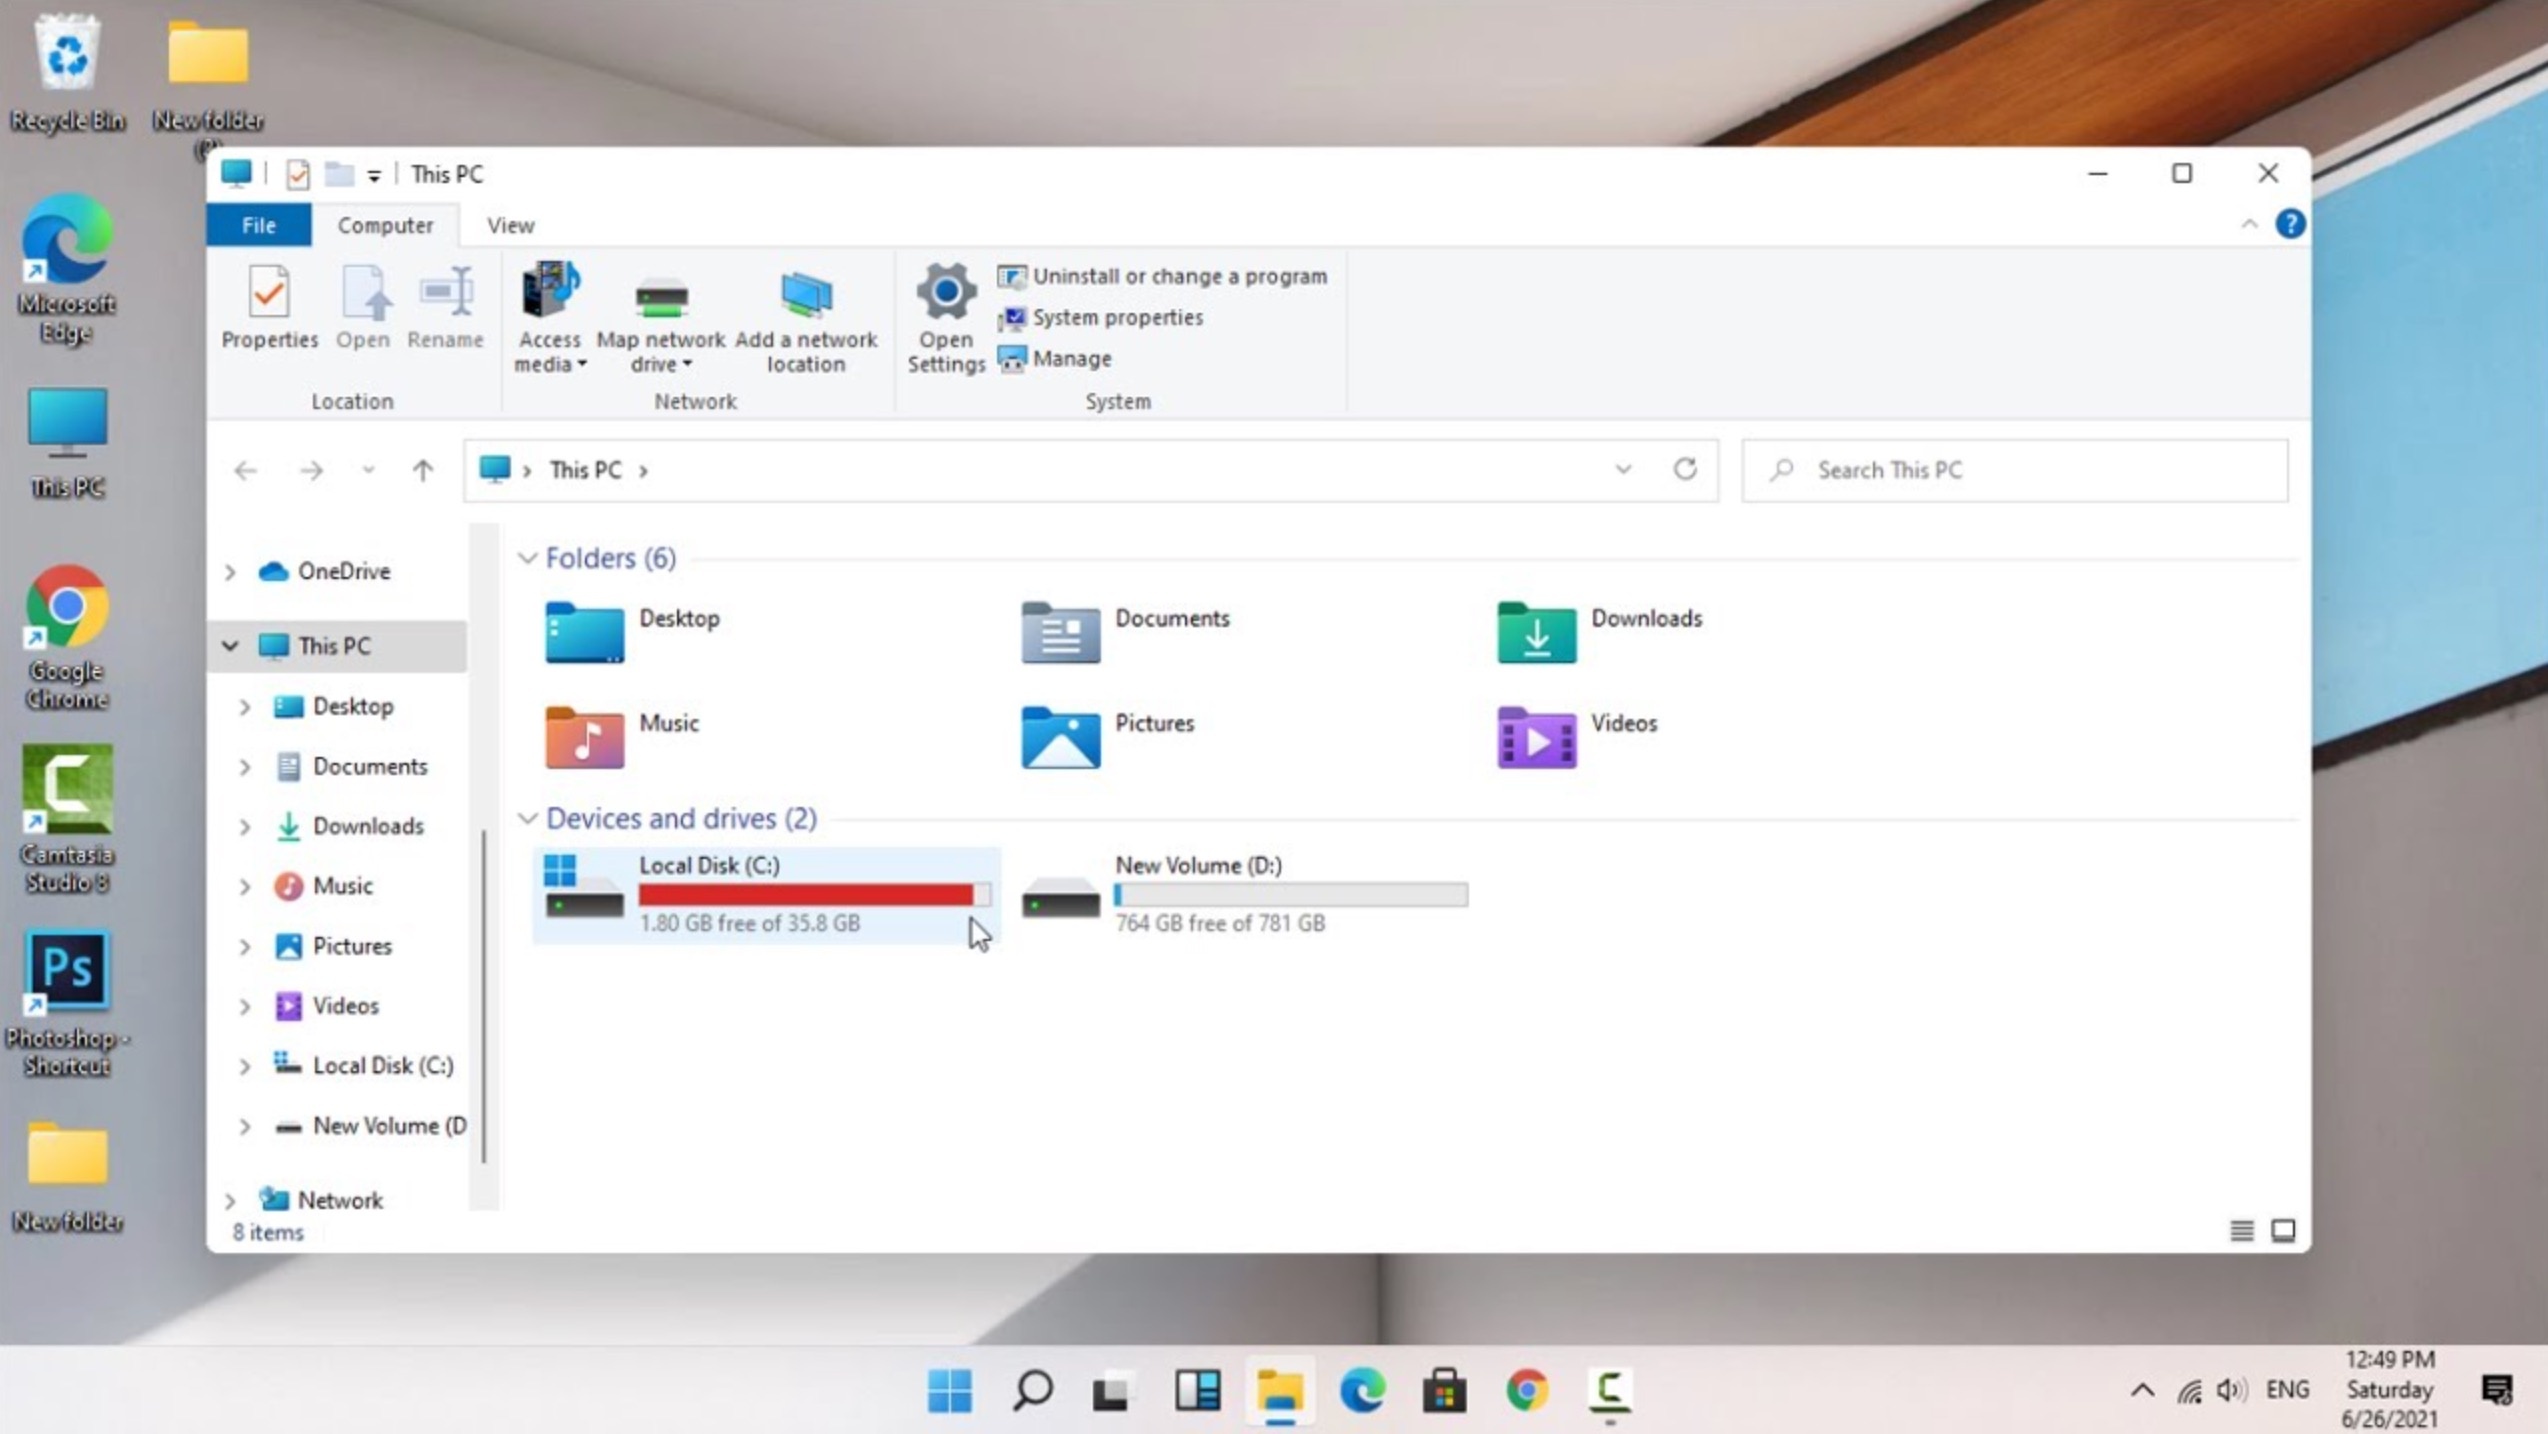
Task: Open Map network drive
Action: (x=659, y=320)
